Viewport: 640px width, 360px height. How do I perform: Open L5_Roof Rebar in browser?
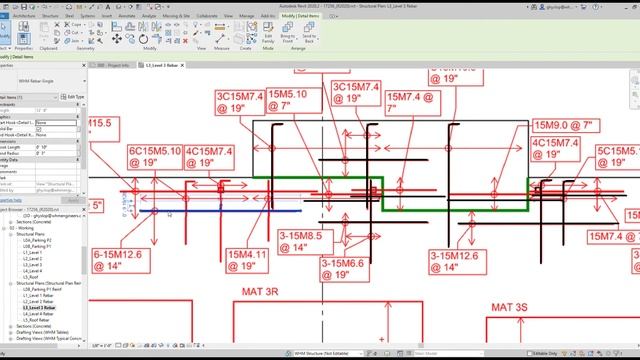tap(36, 320)
